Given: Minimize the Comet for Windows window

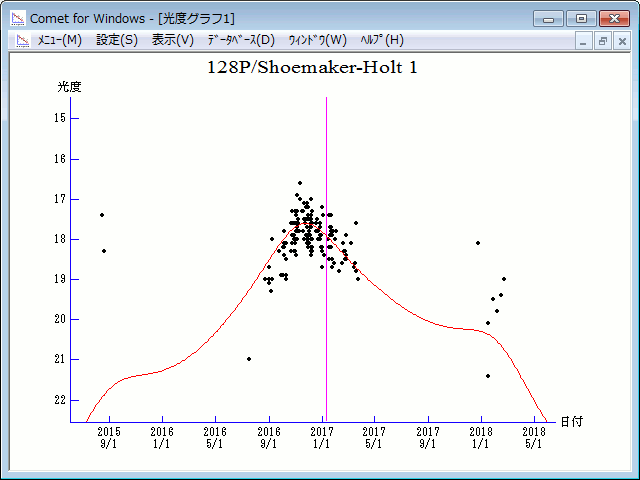Looking at the screenshot, I should coord(548,19).
